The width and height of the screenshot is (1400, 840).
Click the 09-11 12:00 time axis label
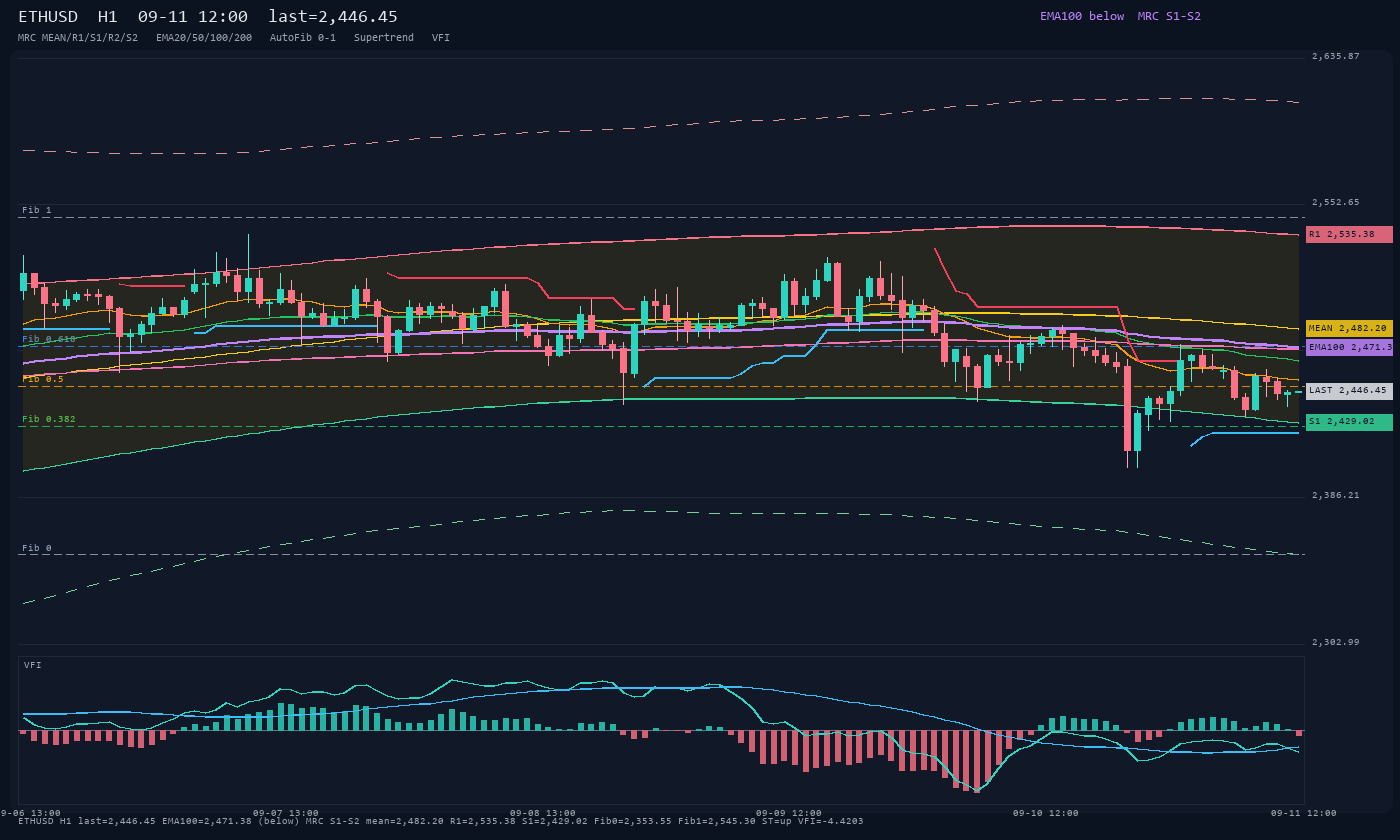[1304, 813]
